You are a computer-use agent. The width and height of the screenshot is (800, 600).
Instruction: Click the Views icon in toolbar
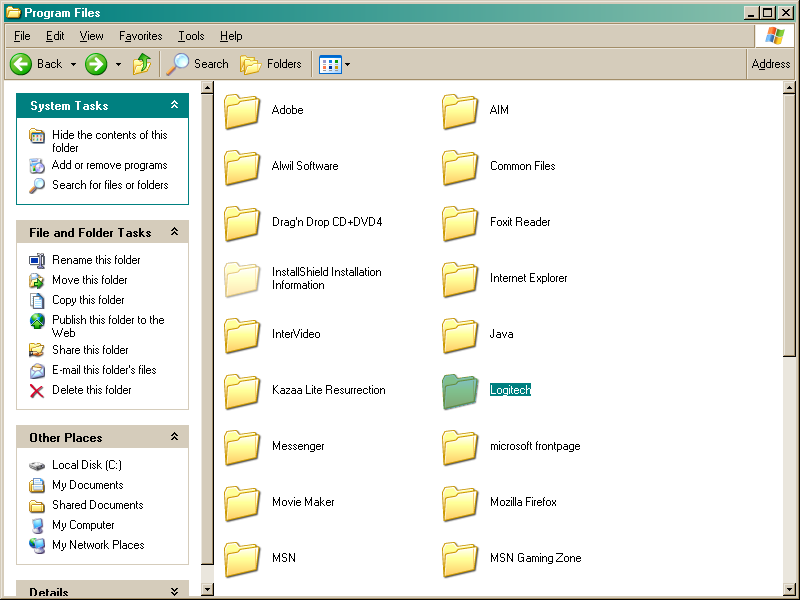click(x=330, y=65)
